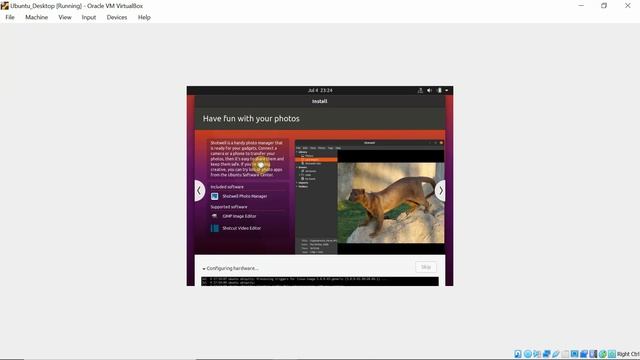The image size is (640, 360).
Task: Click the GIMP Image Editor icon
Action: (x=214, y=216)
